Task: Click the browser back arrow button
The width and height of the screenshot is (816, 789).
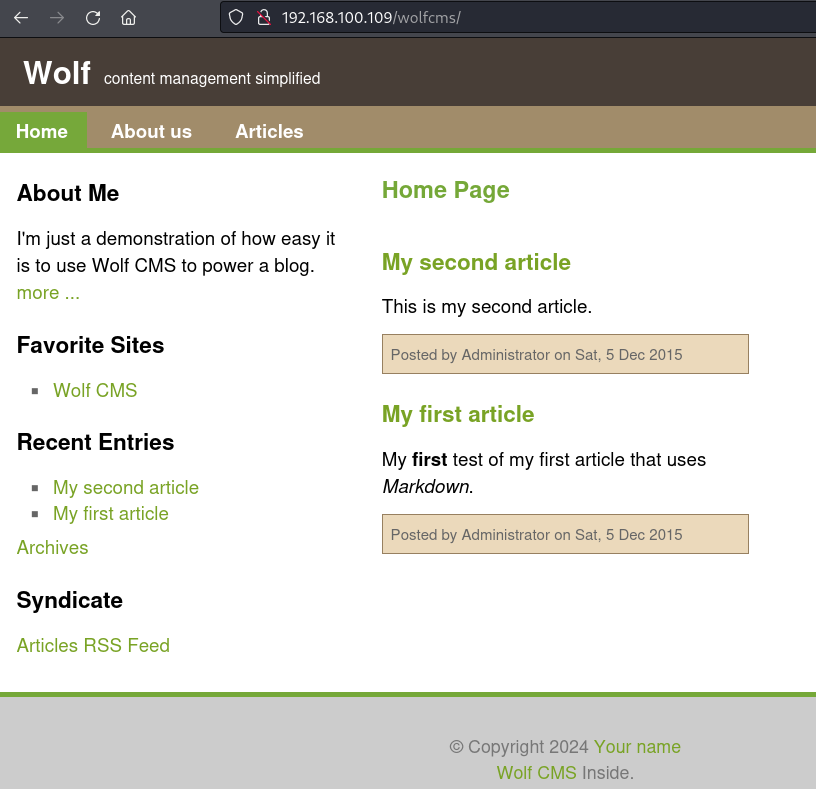Action: point(21,17)
